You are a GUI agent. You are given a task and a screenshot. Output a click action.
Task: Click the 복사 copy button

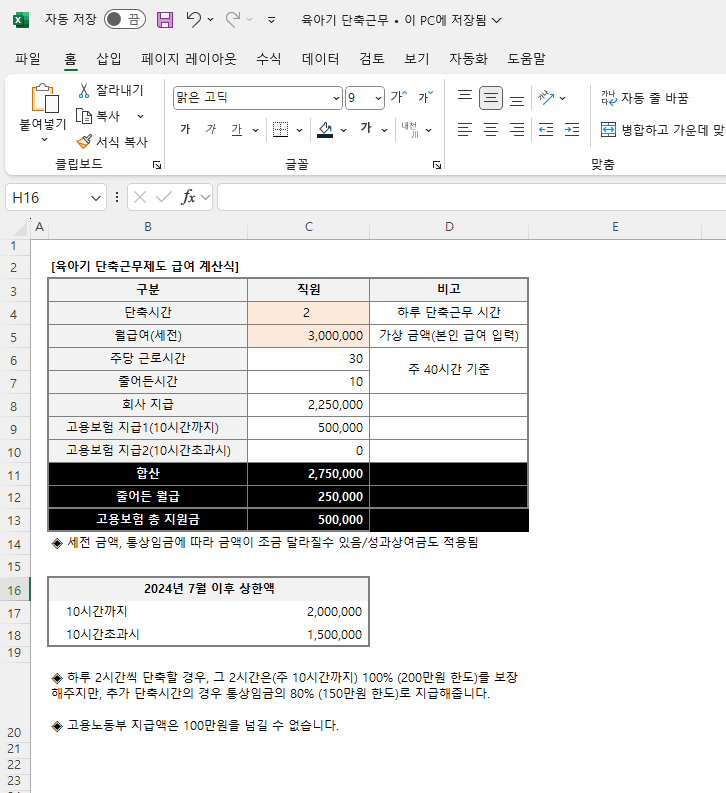[99, 116]
